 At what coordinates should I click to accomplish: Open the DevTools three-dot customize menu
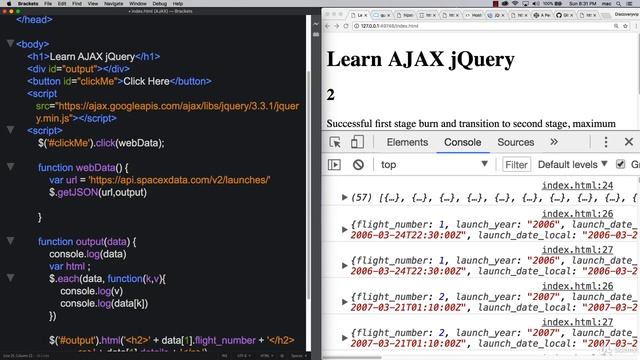point(606,142)
